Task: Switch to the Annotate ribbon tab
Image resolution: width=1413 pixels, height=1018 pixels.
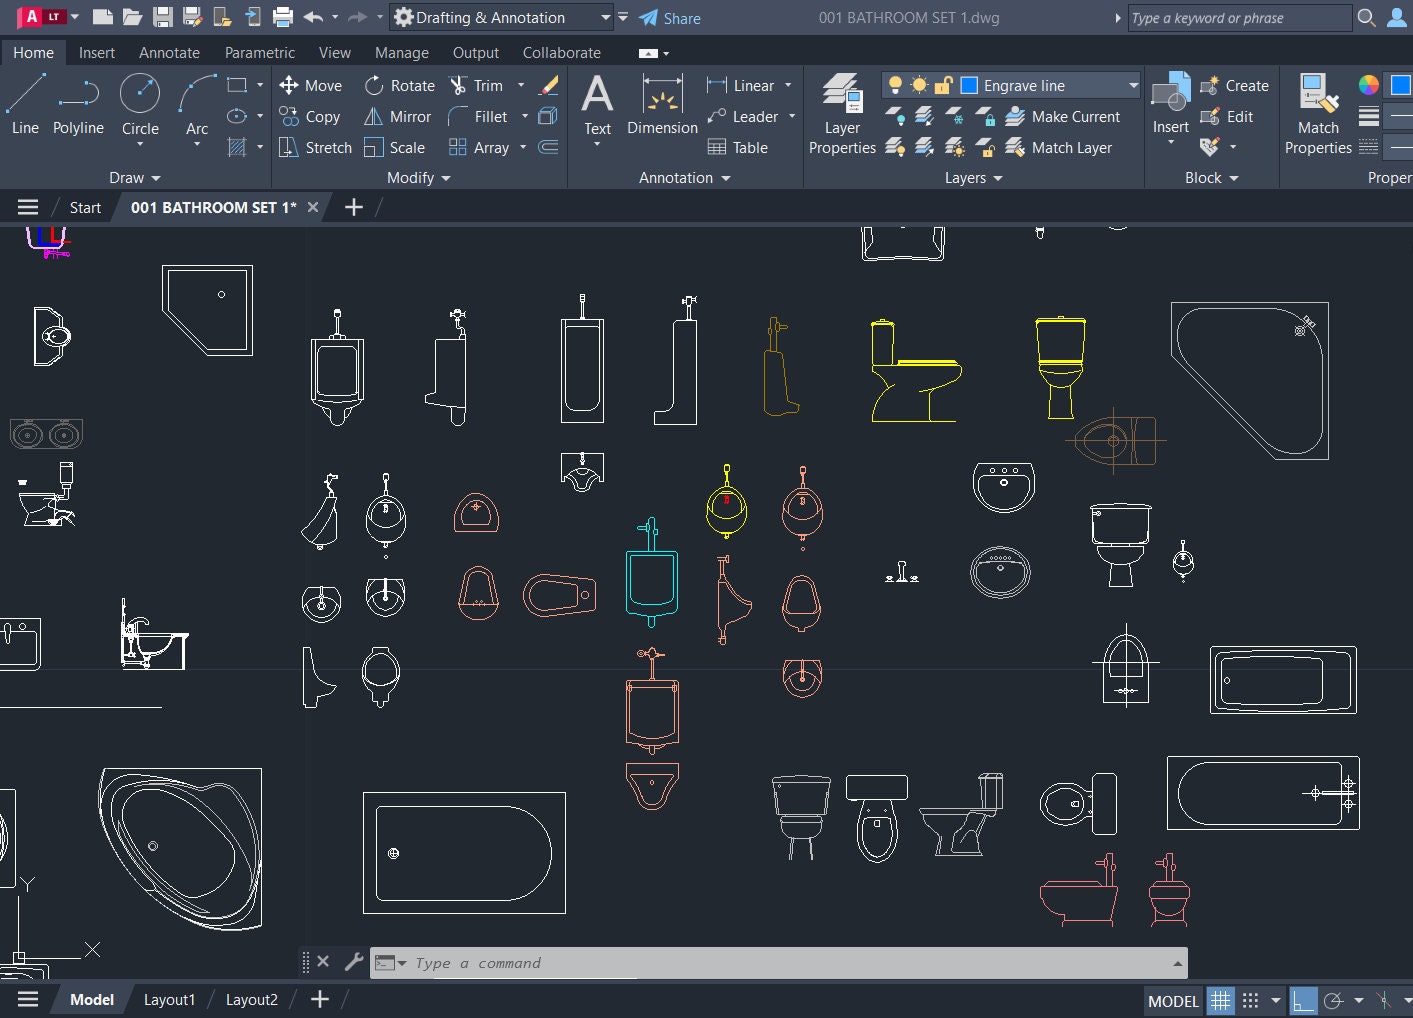Action: (169, 52)
